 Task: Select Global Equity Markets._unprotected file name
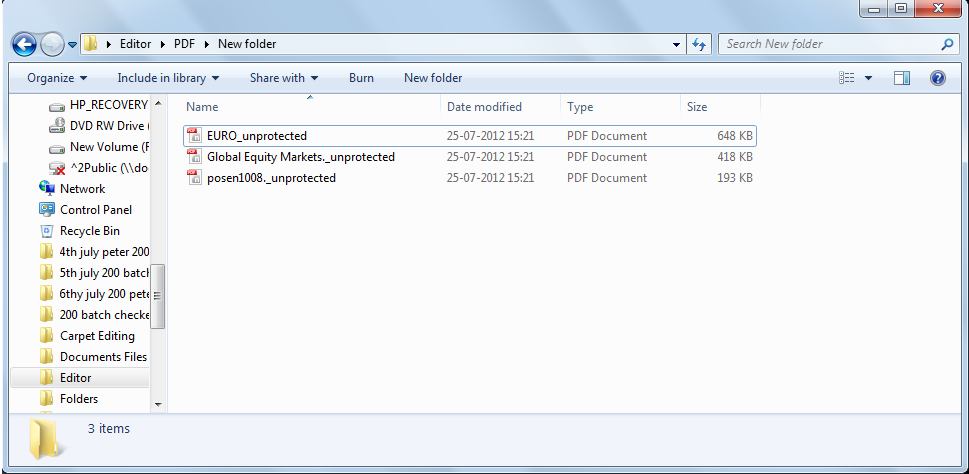click(x=301, y=157)
